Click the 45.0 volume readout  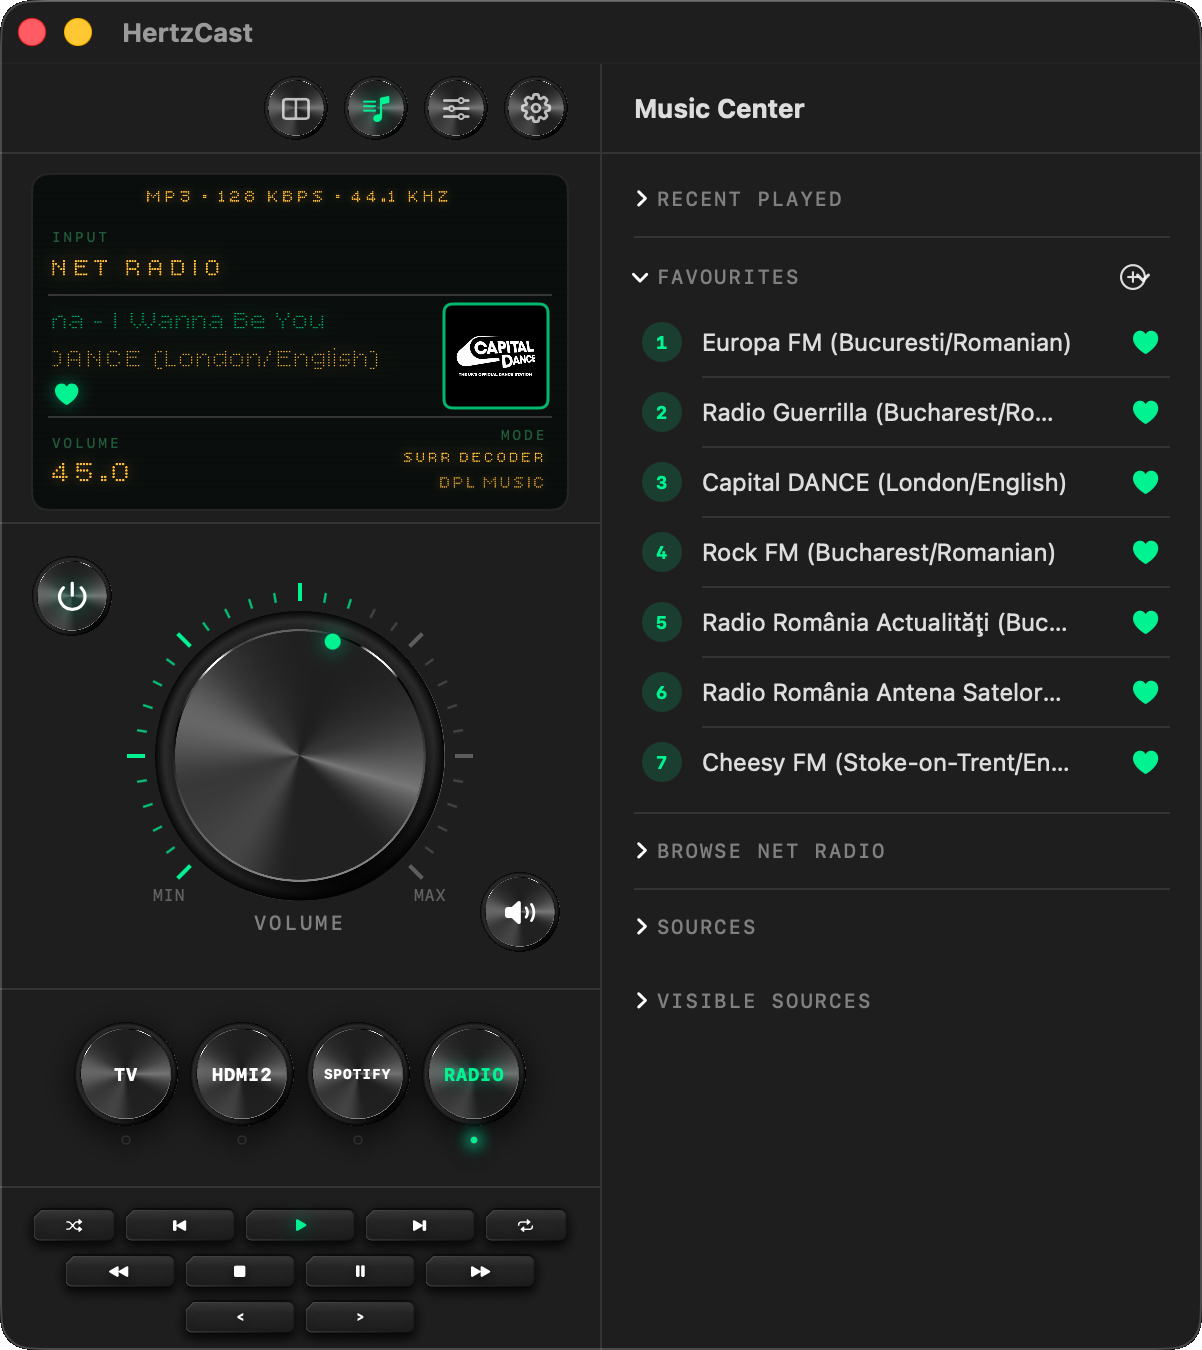pos(90,472)
